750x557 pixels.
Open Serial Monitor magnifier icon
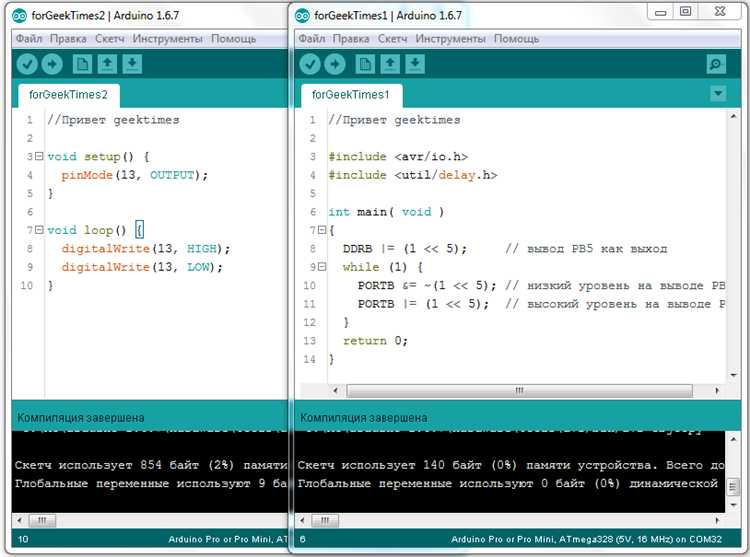coord(716,64)
